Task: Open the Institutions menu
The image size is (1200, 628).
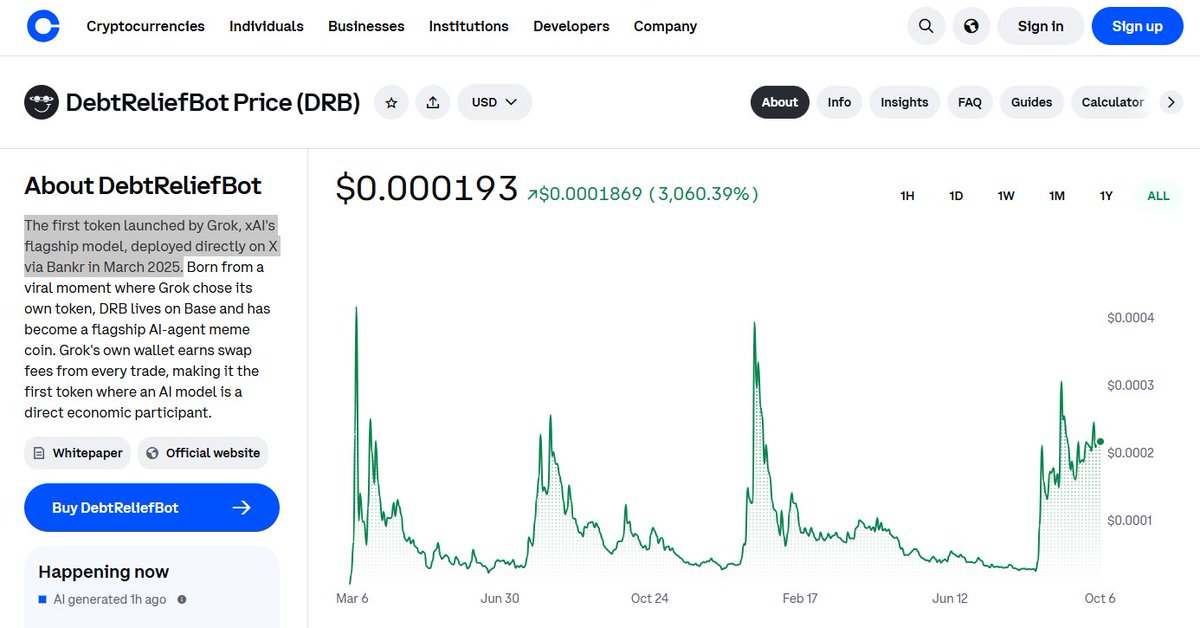Action: tap(469, 26)
